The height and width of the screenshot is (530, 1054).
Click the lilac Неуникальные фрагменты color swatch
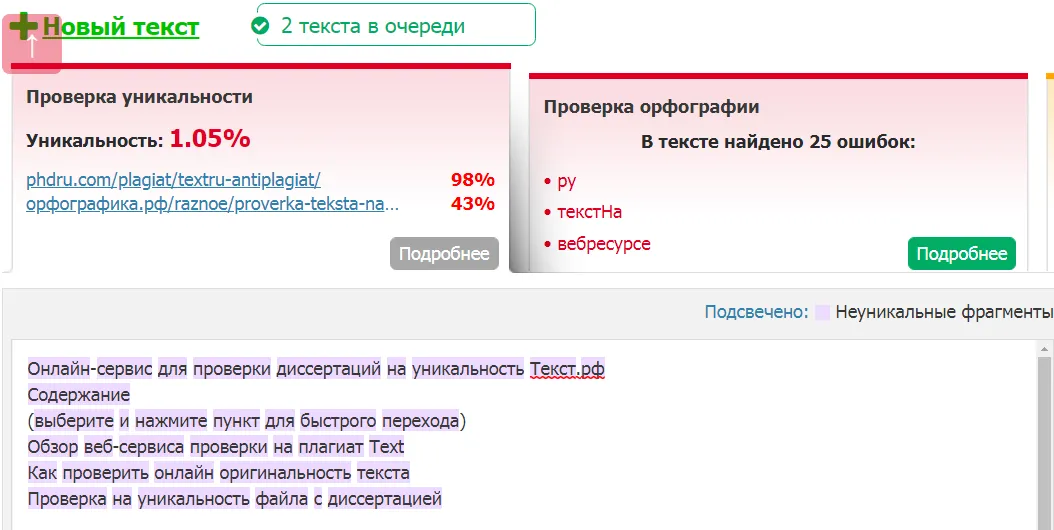click(822, 312)
